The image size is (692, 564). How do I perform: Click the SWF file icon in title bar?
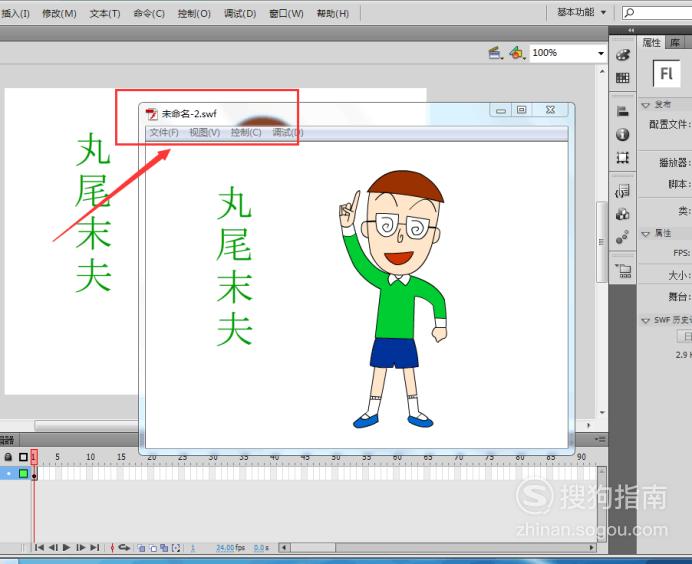[151, 114]
